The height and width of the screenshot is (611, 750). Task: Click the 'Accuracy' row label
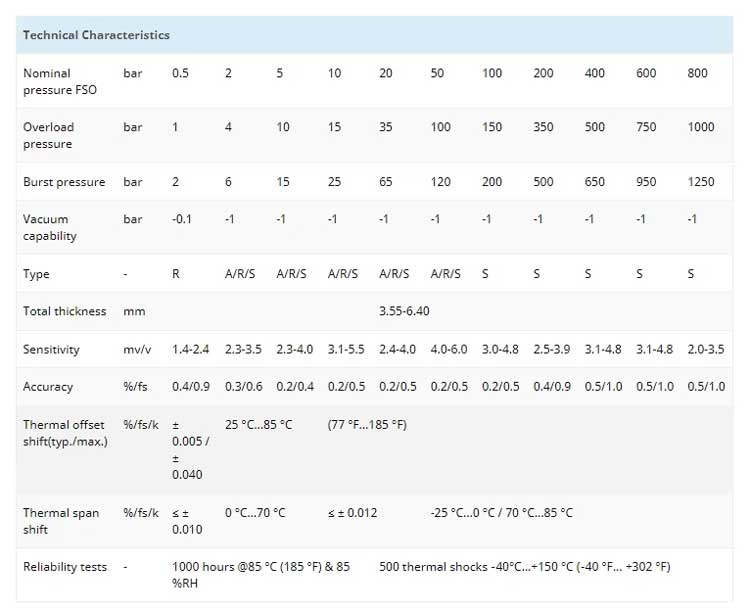coord(48,387)
